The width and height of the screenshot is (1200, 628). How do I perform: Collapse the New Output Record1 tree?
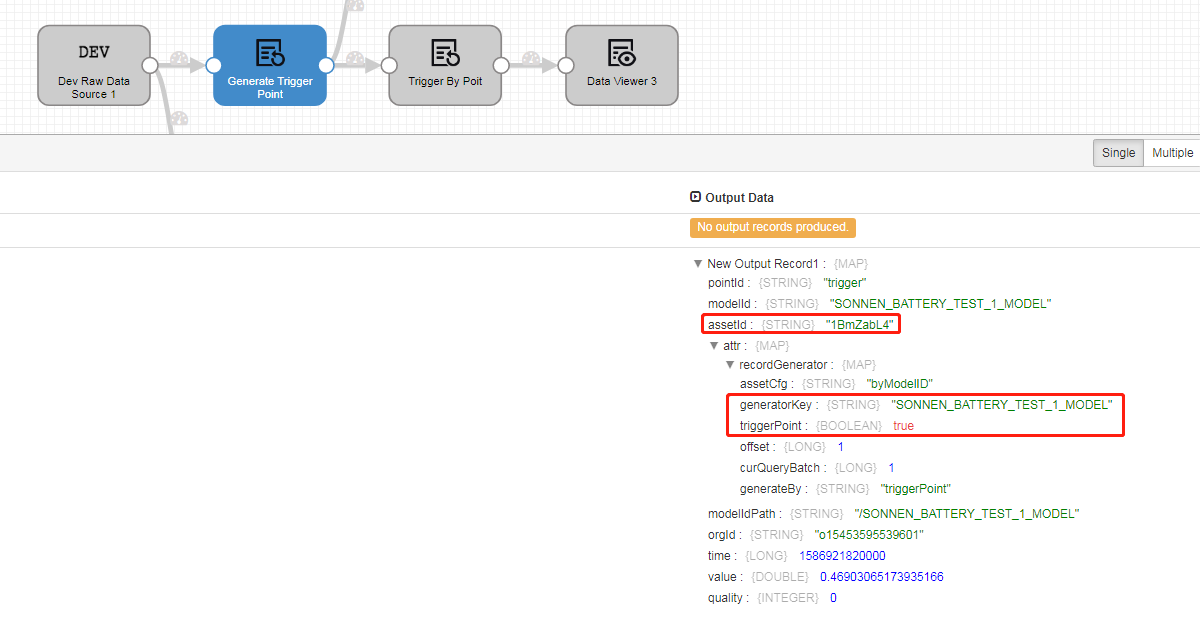697,264
